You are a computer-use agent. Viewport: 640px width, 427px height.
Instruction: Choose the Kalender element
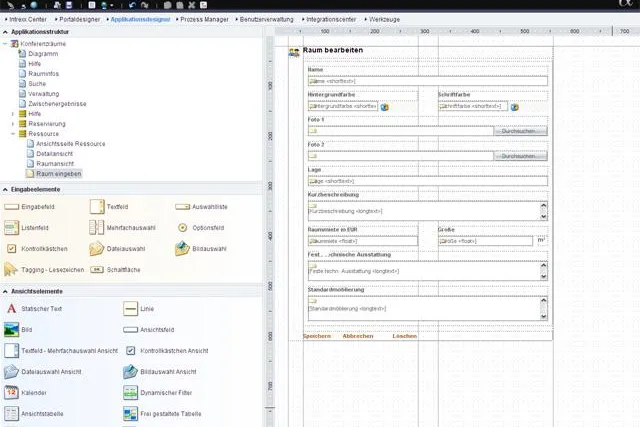coord(25,393)
